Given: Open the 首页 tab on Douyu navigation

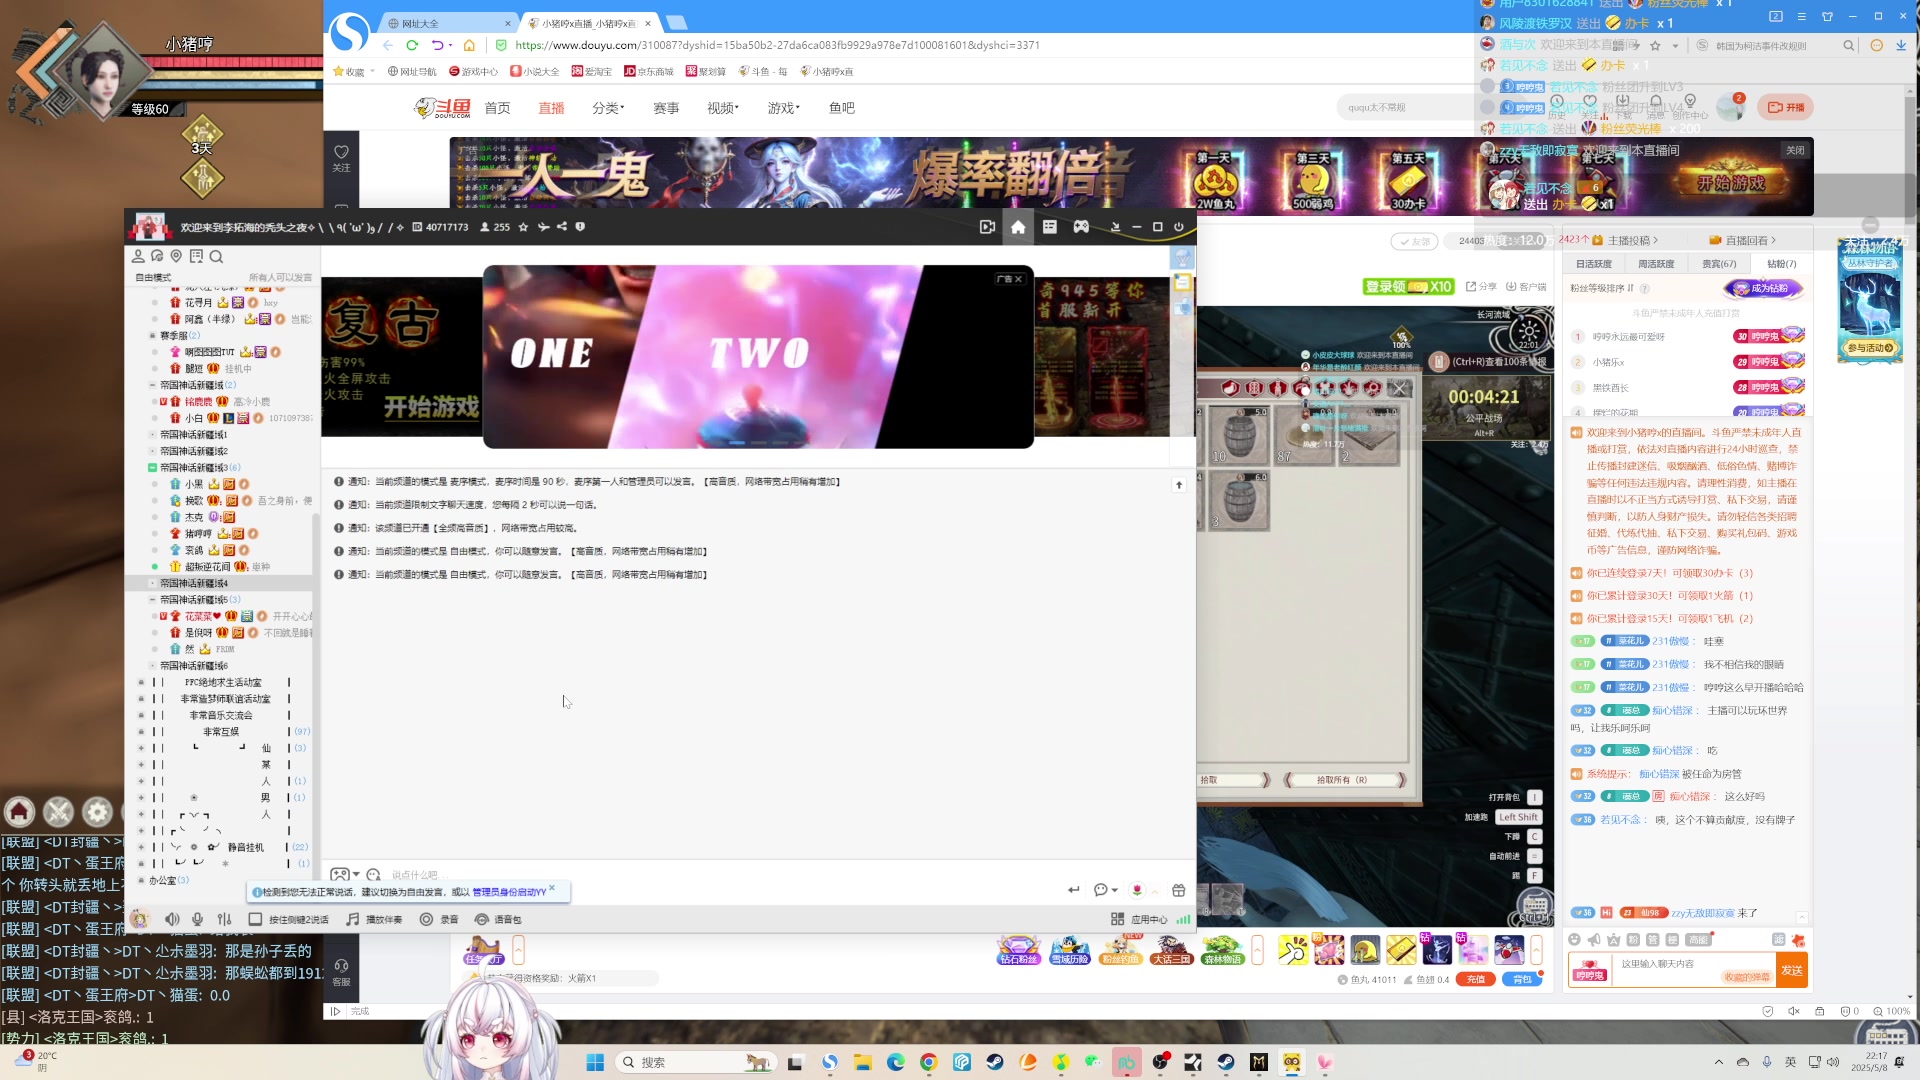Looking at the screenshot, I should [497, 108].
